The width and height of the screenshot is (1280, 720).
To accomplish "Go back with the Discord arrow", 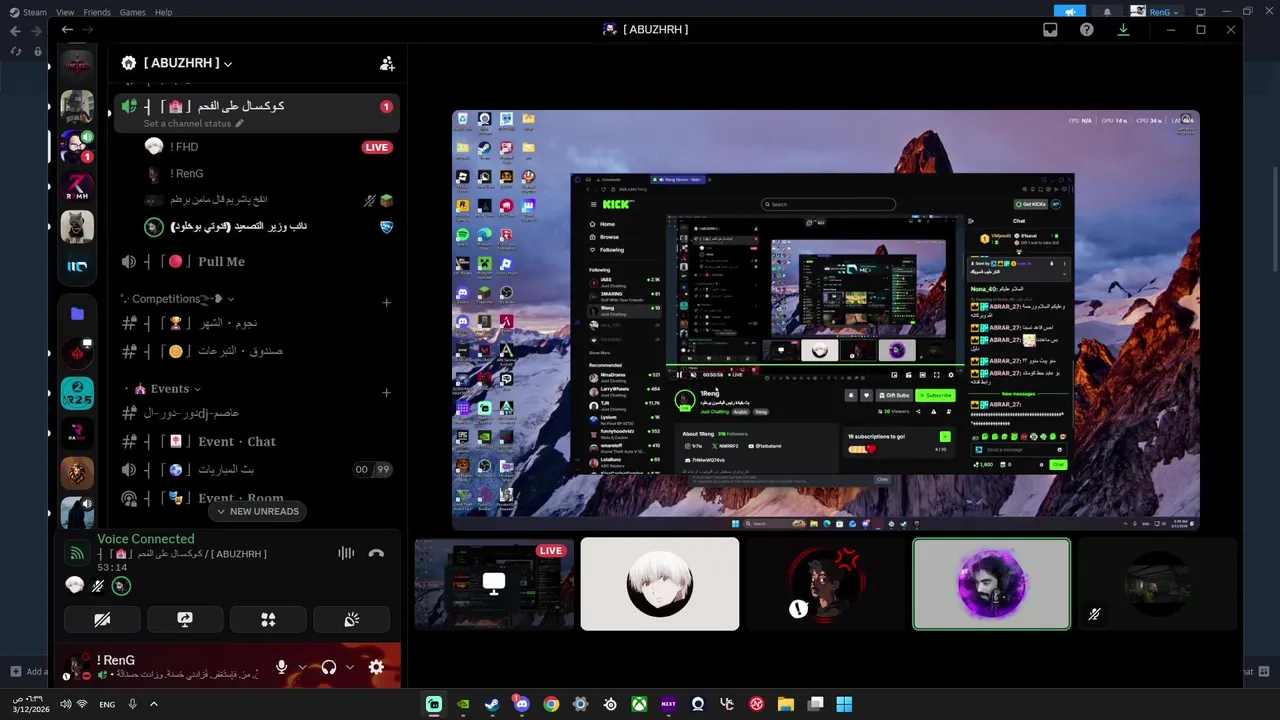I will coord(67,30).
